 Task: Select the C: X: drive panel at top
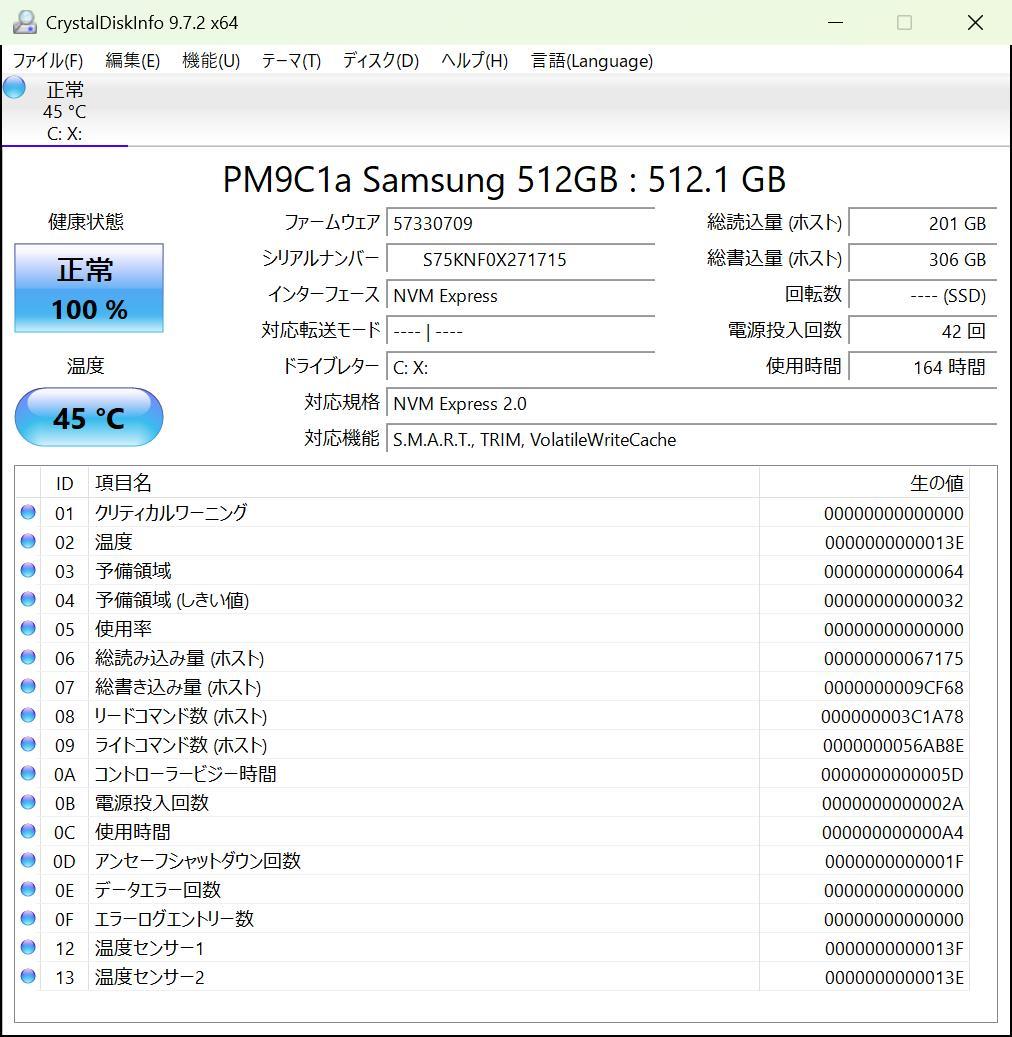coord(63,111)
